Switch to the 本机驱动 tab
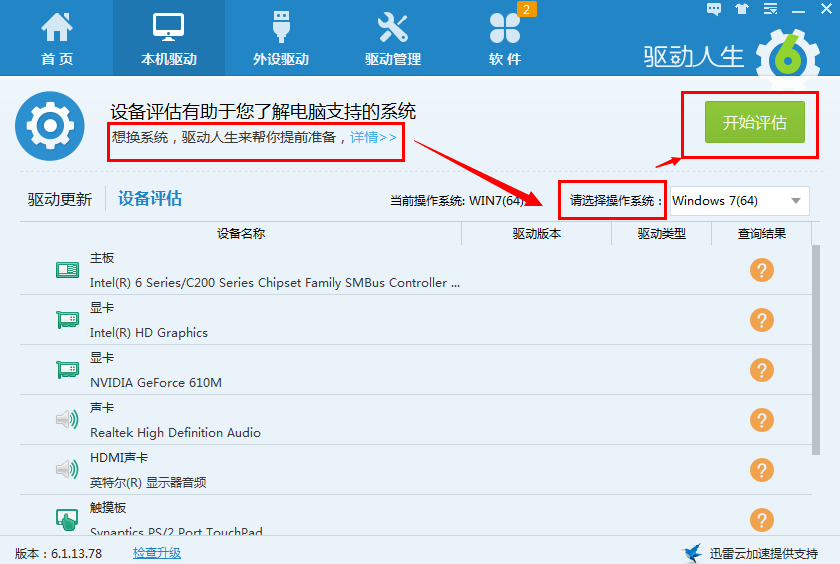Viewport: 840px width, 564px height. click(x=169, y=39)
